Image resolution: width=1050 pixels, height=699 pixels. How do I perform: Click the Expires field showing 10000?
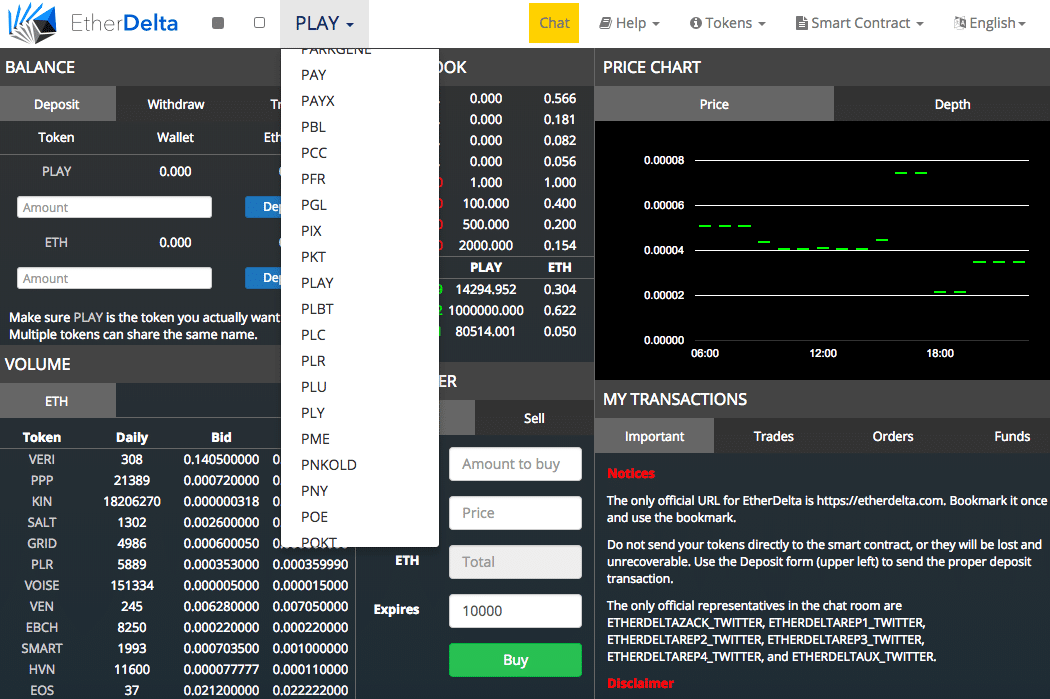coord(515,611)
